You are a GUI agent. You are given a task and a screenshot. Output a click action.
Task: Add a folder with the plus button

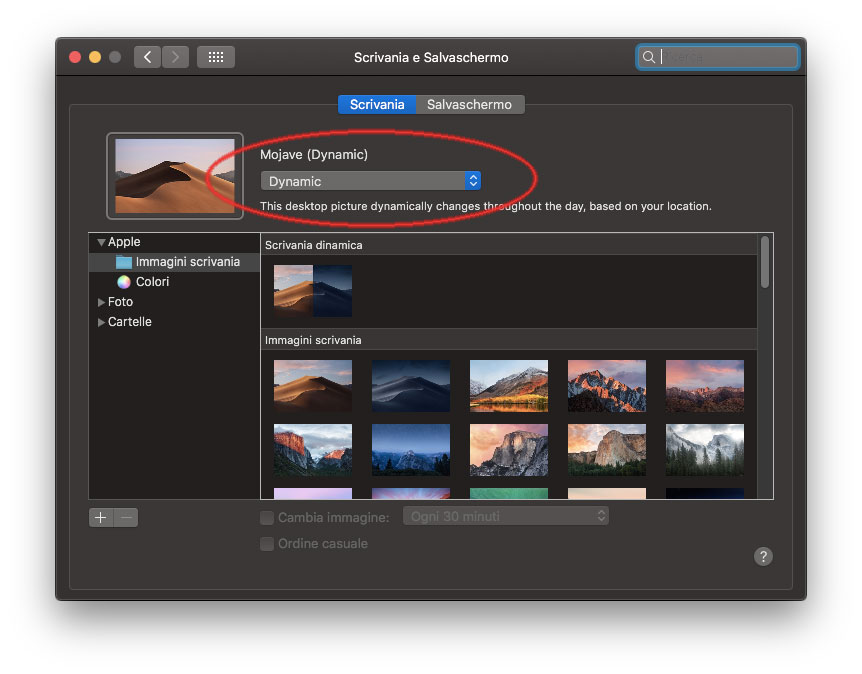(x=101, y=517)
